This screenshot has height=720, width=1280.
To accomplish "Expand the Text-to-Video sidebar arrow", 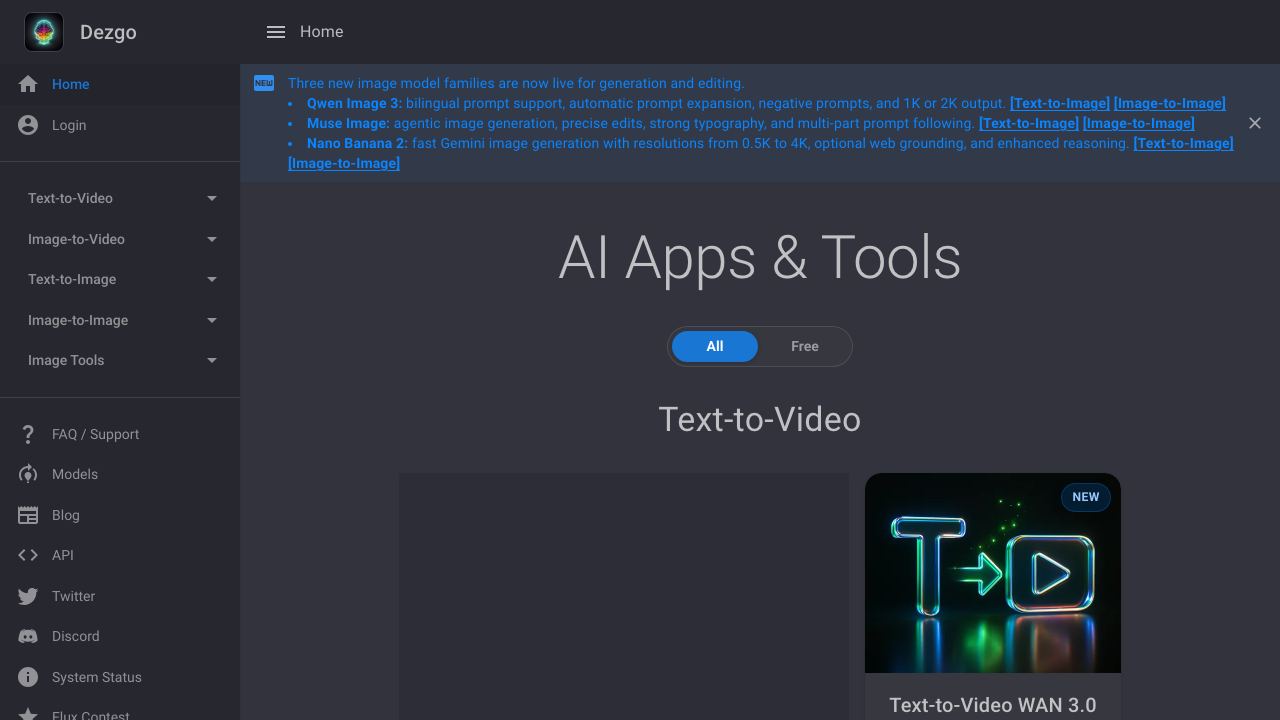I will (212, 198).
